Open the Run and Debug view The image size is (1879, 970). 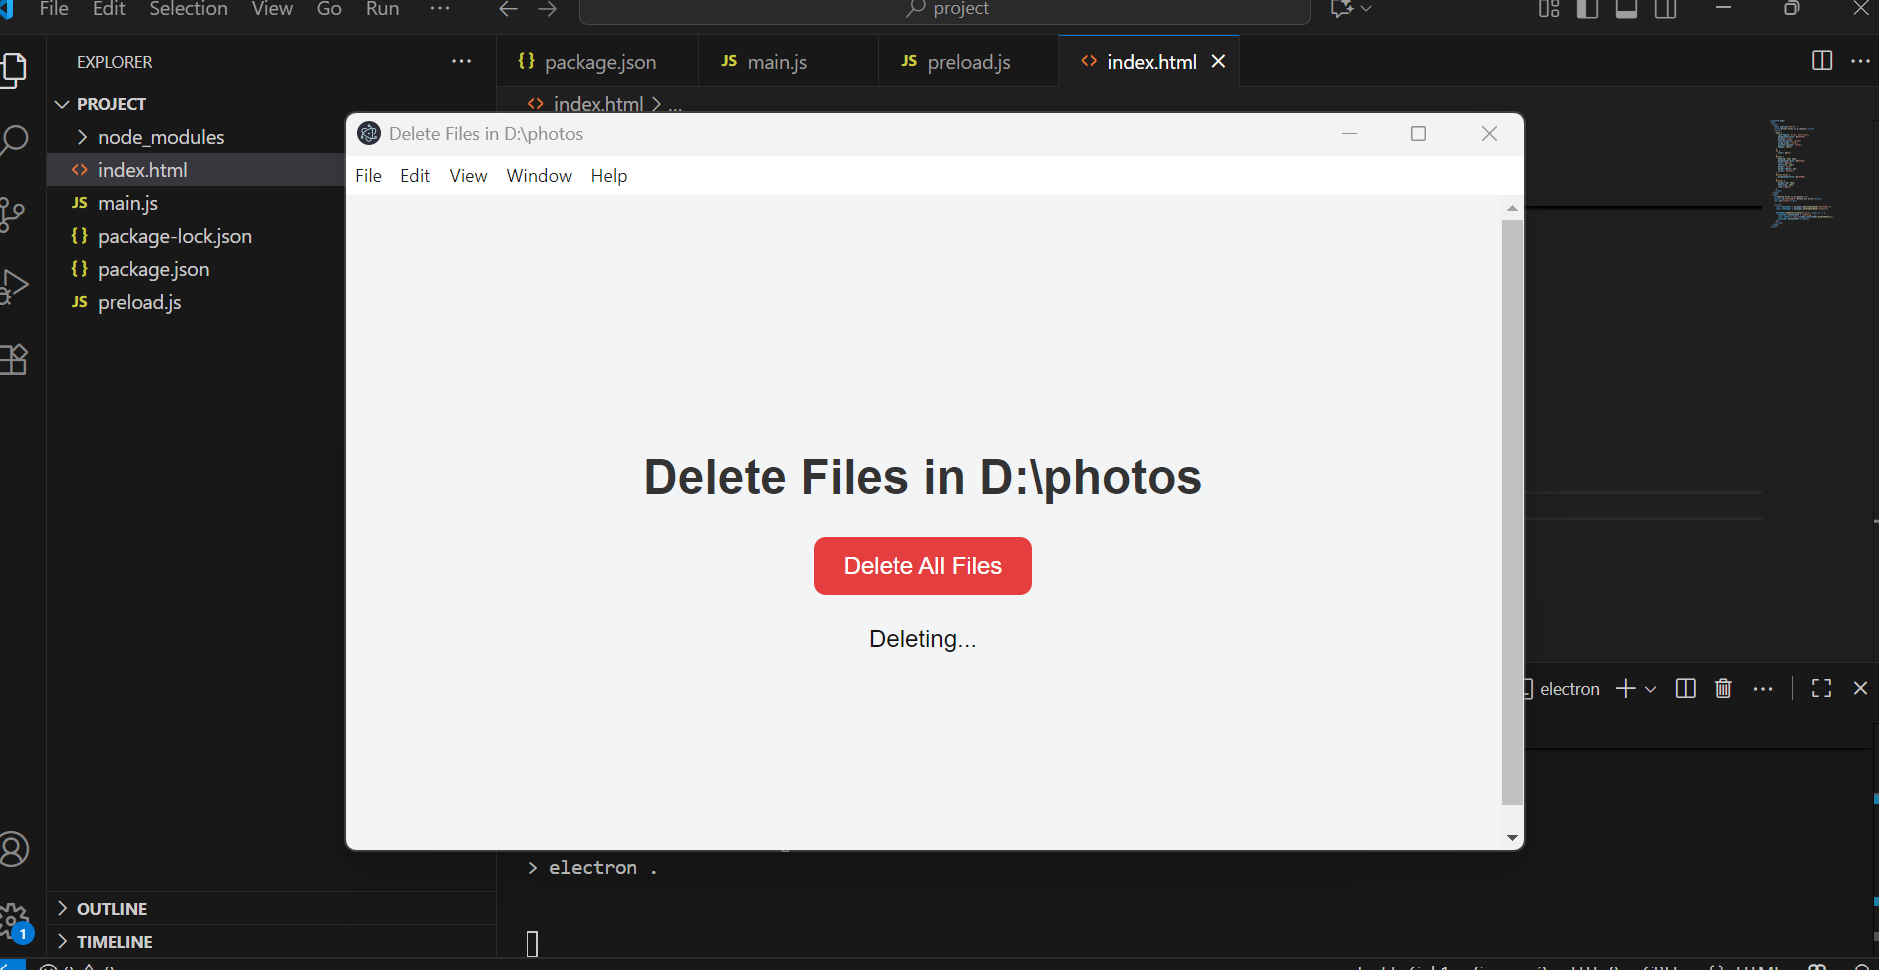pyautogui.click(x=17, y=286)
